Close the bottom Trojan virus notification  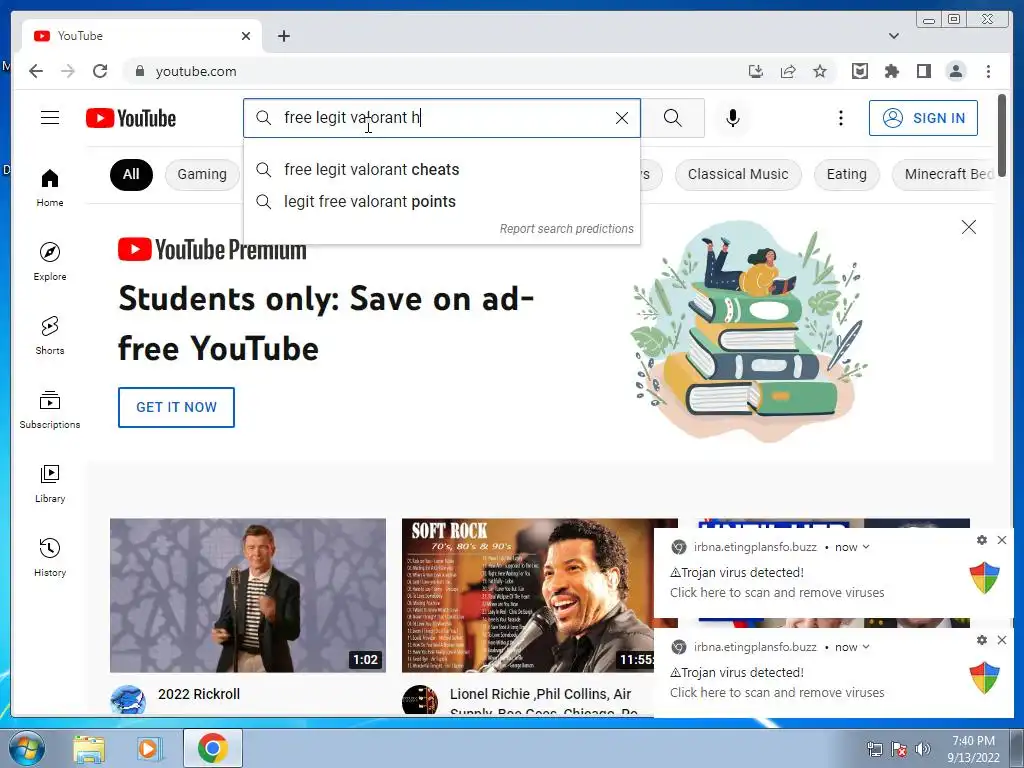coord(1002,640)
